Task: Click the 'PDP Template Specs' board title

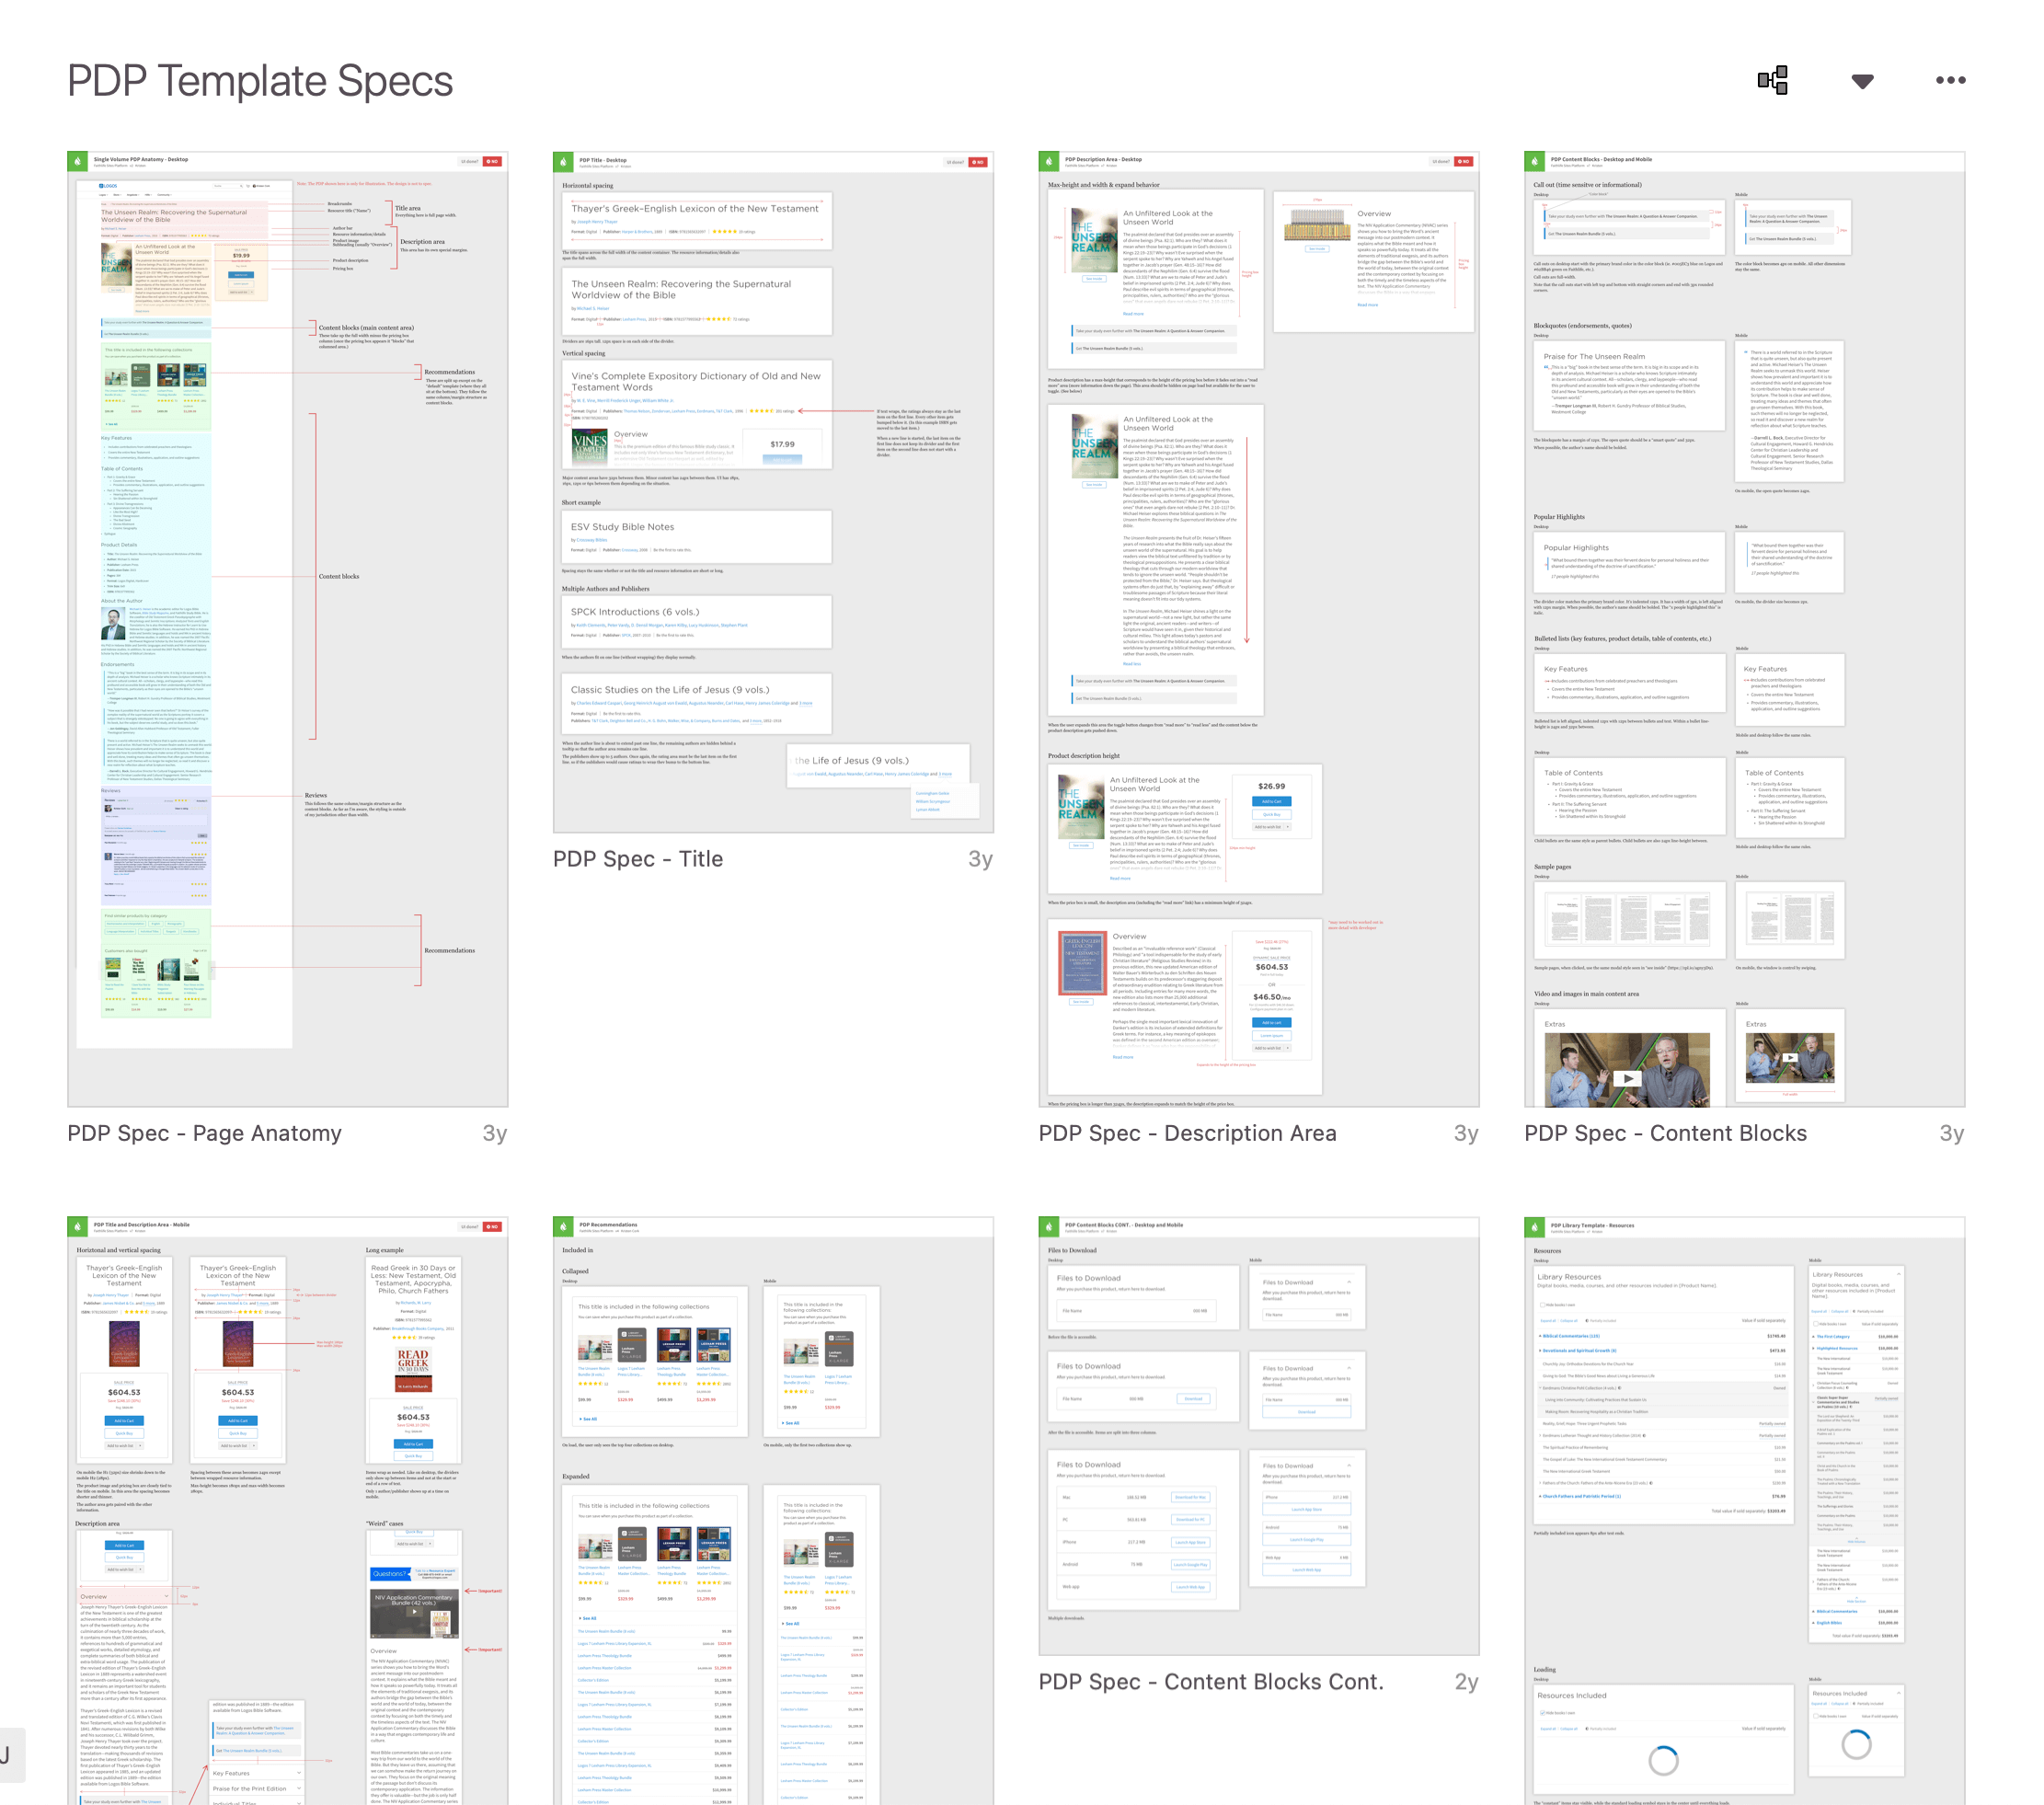Action: [x=260, y=81]
